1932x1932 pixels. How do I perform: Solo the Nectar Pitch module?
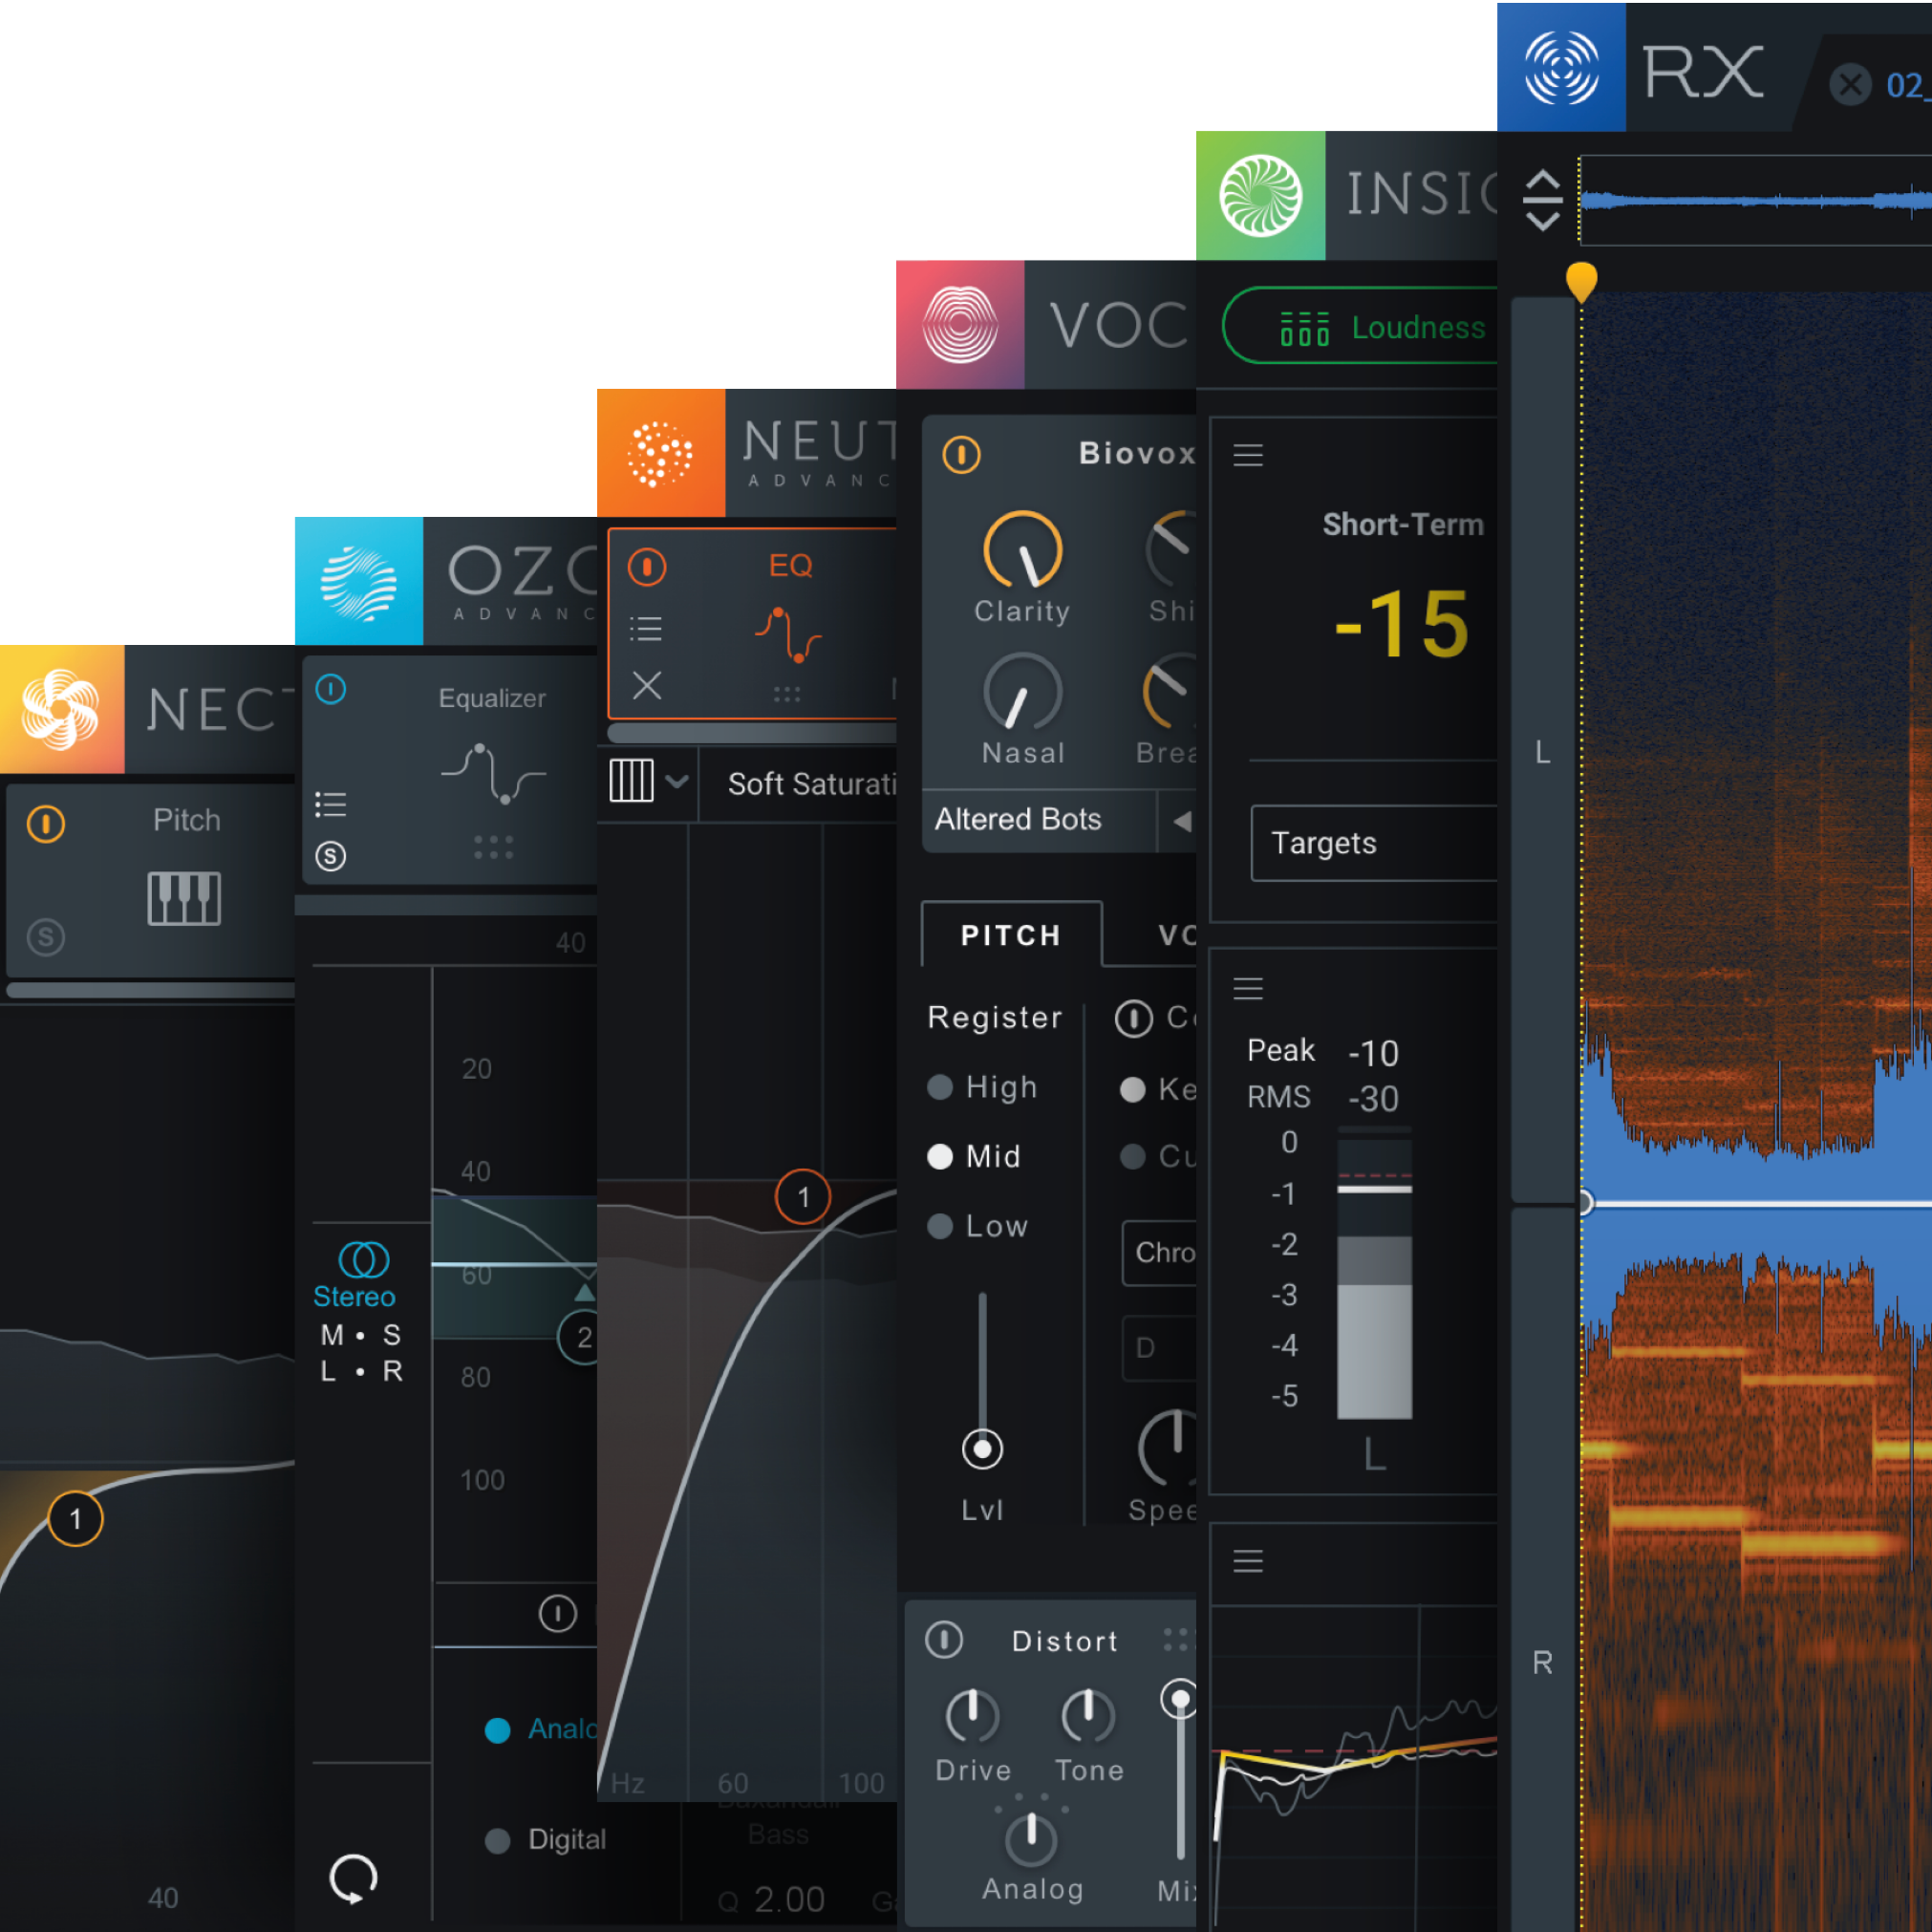[x=45, y=937]
